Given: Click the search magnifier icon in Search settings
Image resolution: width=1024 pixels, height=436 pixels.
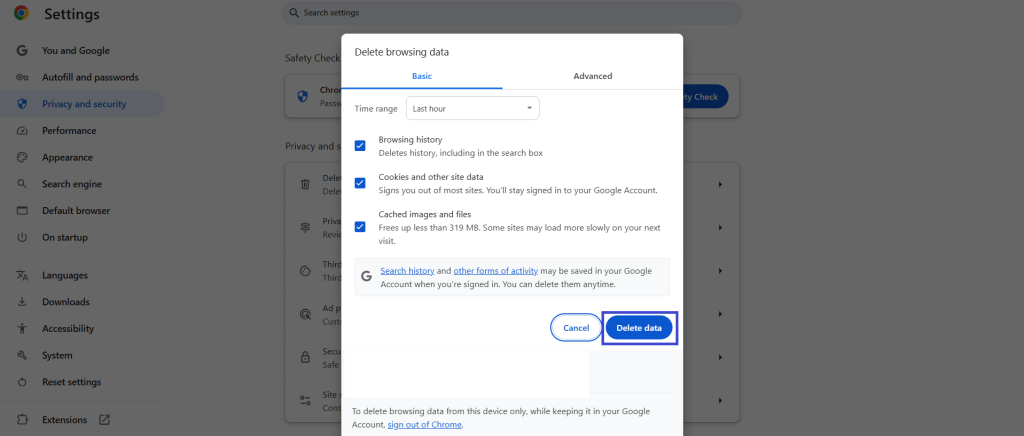Looking at the screenshot, I should 294,12.
